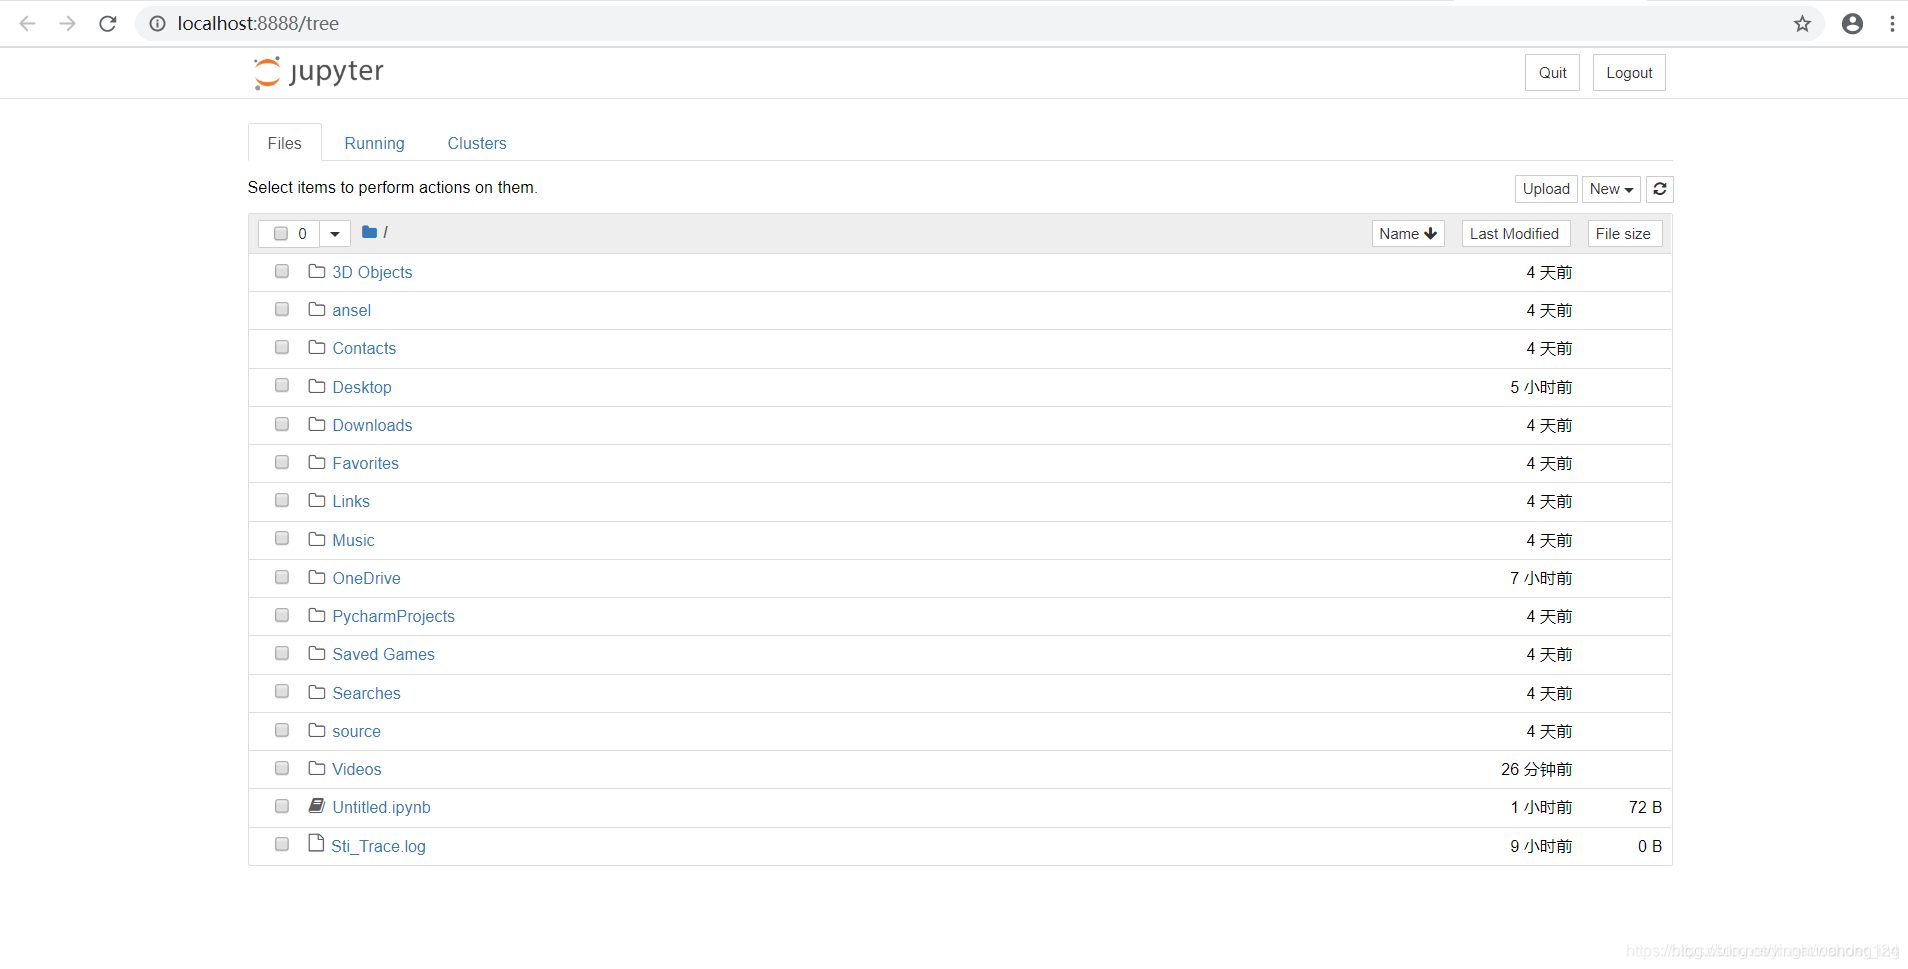
Task: Reload the page with browser refresh icon
Action: click(x=108, y=23)
